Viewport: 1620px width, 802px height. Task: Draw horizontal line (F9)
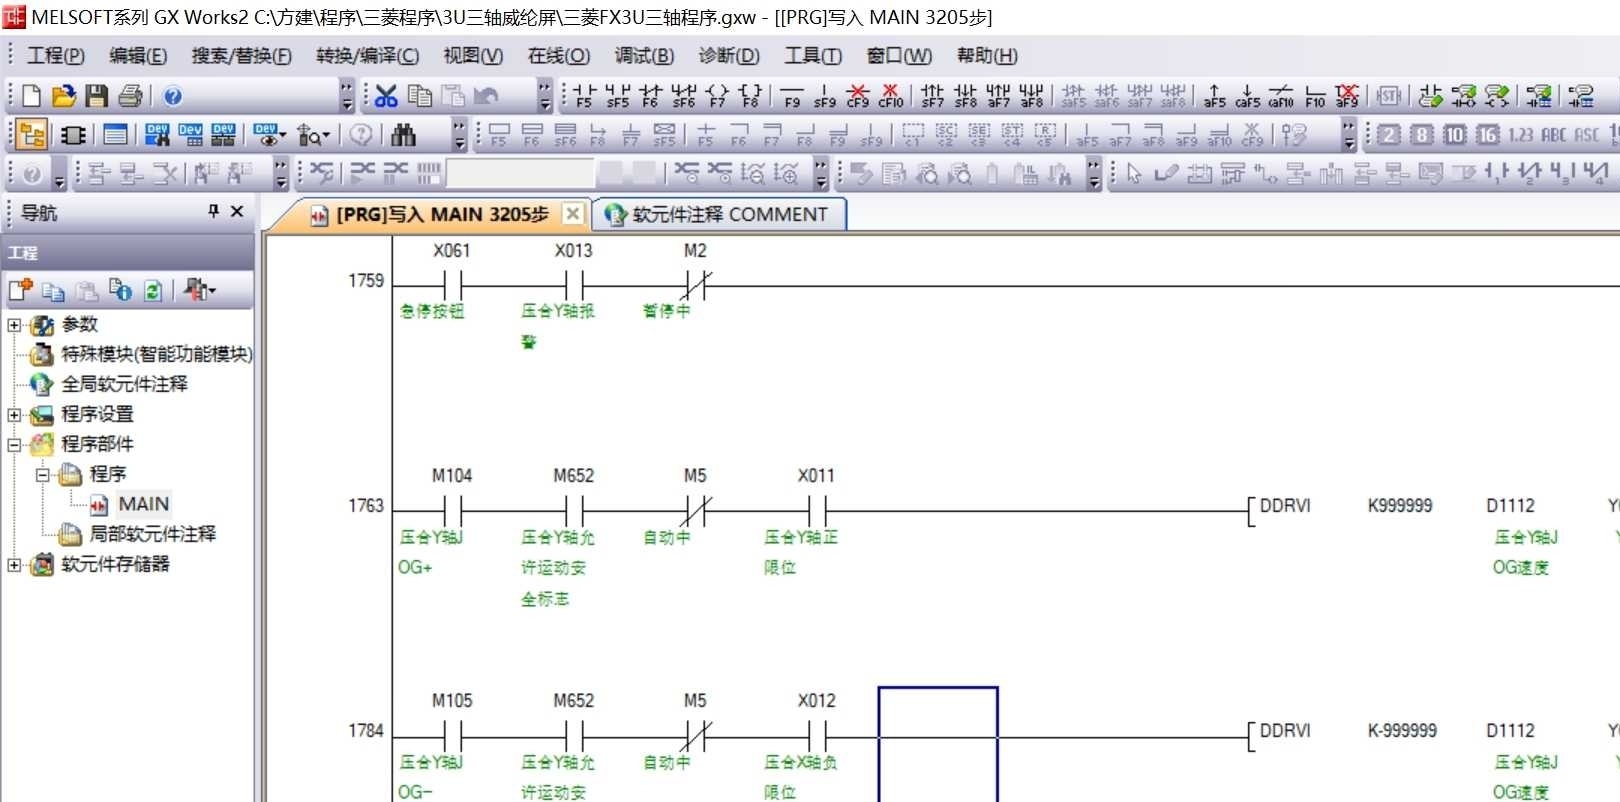click(x=792, y=96)
